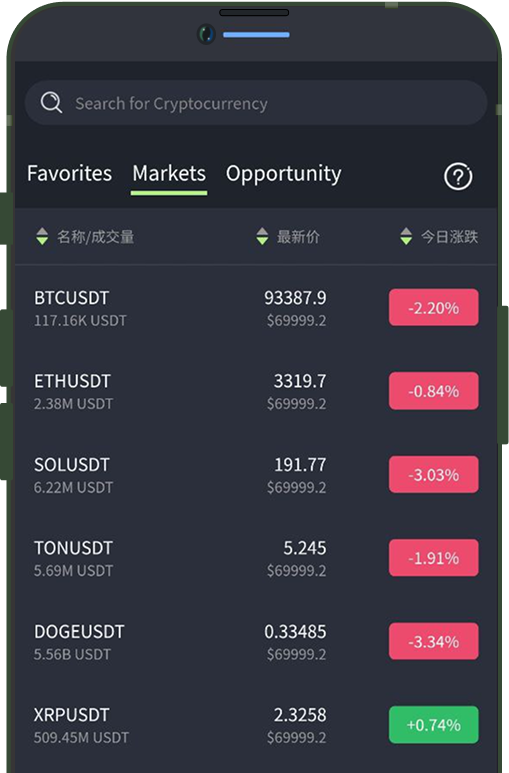Sort by today's change arrows icon

pos(406,237)
